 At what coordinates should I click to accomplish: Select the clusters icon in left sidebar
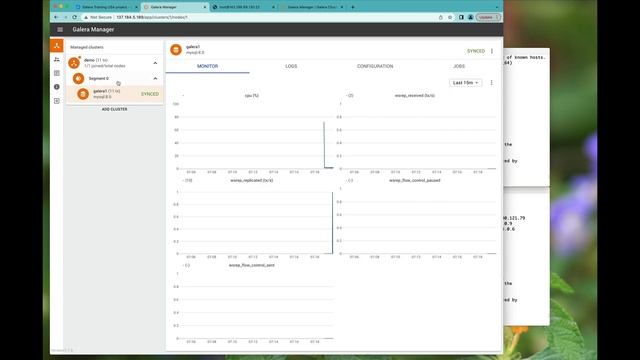[x=57, y=45]
